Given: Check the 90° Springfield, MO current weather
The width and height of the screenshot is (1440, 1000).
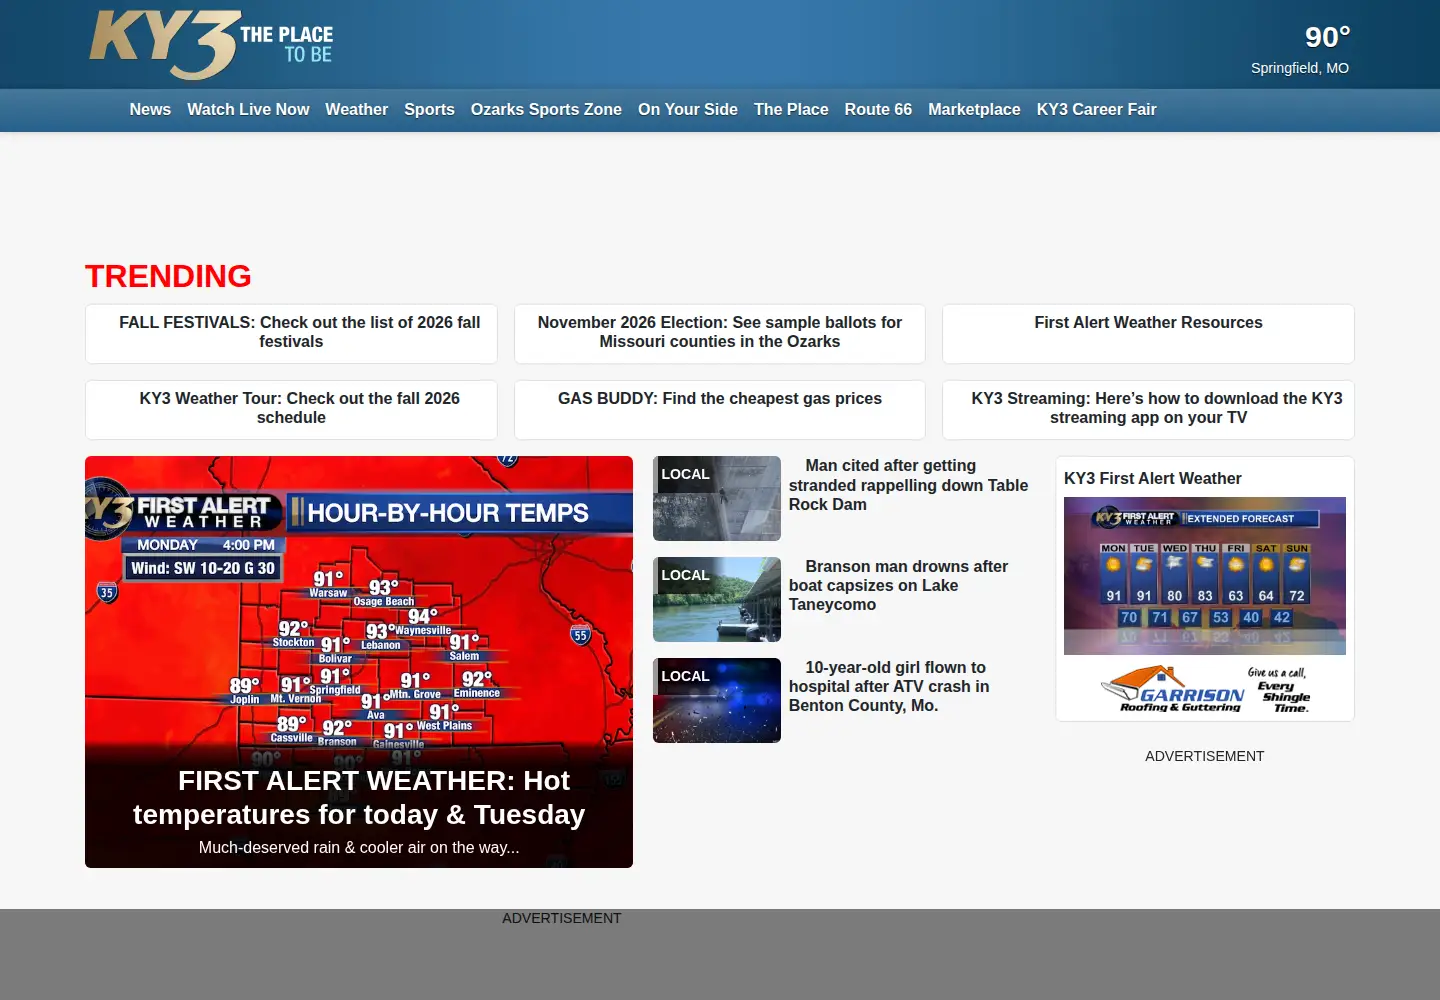Looking at the screenshot, I should pos(1300,50).
